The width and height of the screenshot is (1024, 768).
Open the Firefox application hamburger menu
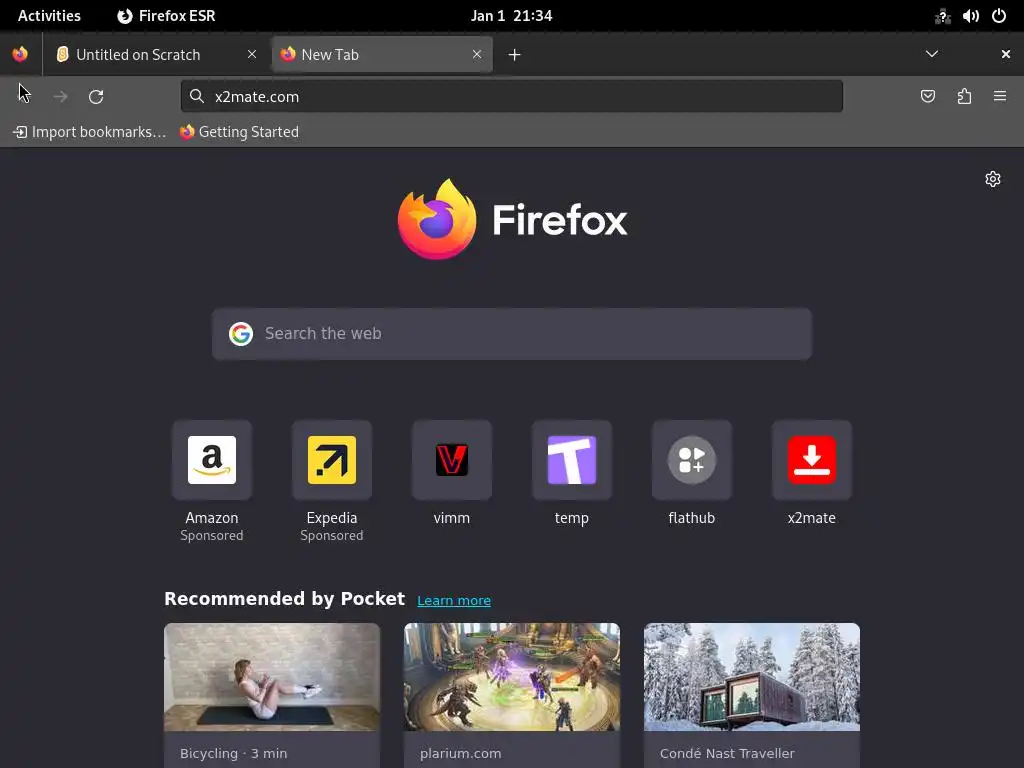[x=1000, y=97]
